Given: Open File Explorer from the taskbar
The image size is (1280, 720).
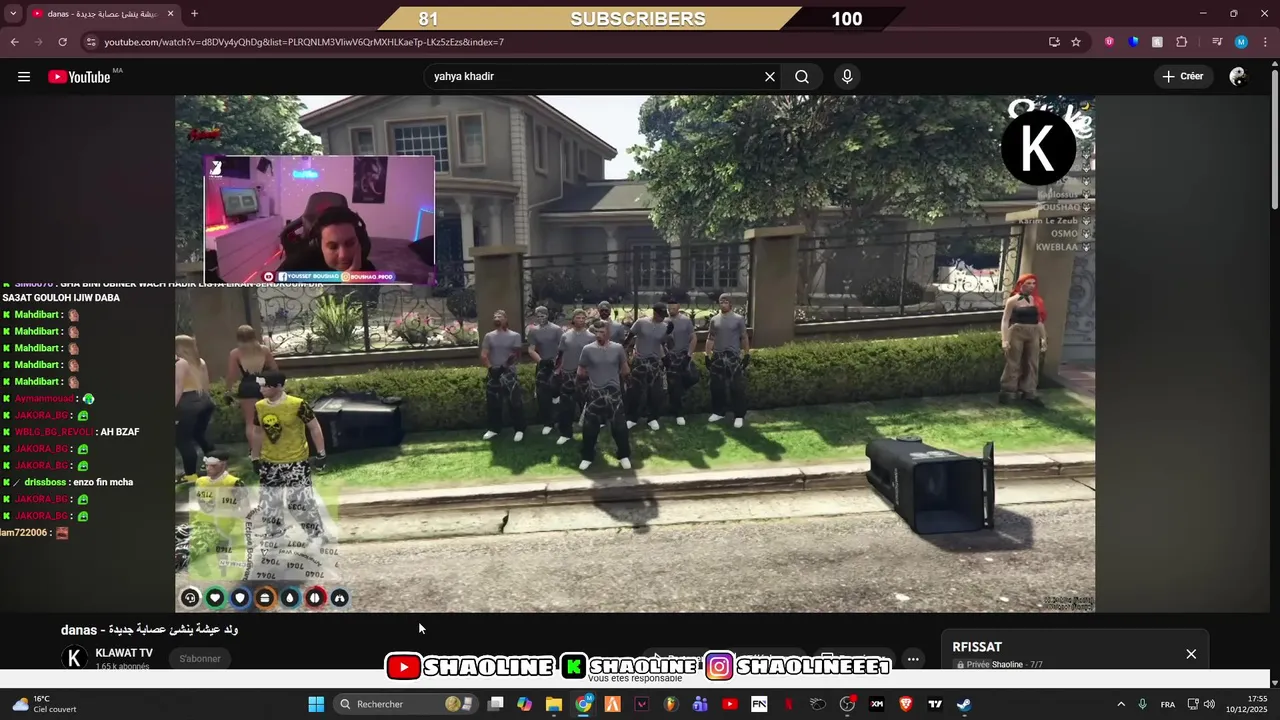Looking at the screenshot, I should coord(554,704).
